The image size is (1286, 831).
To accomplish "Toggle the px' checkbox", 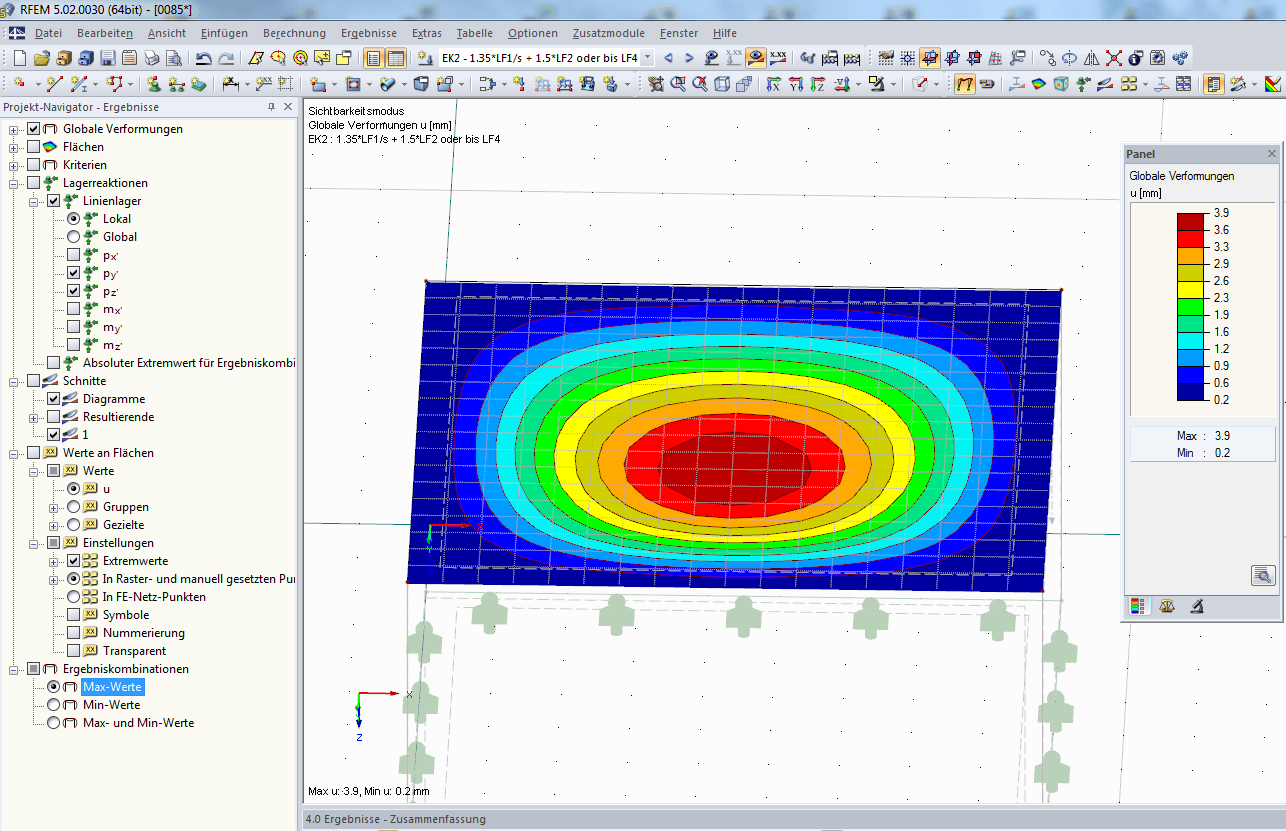I will pos(74,255).
